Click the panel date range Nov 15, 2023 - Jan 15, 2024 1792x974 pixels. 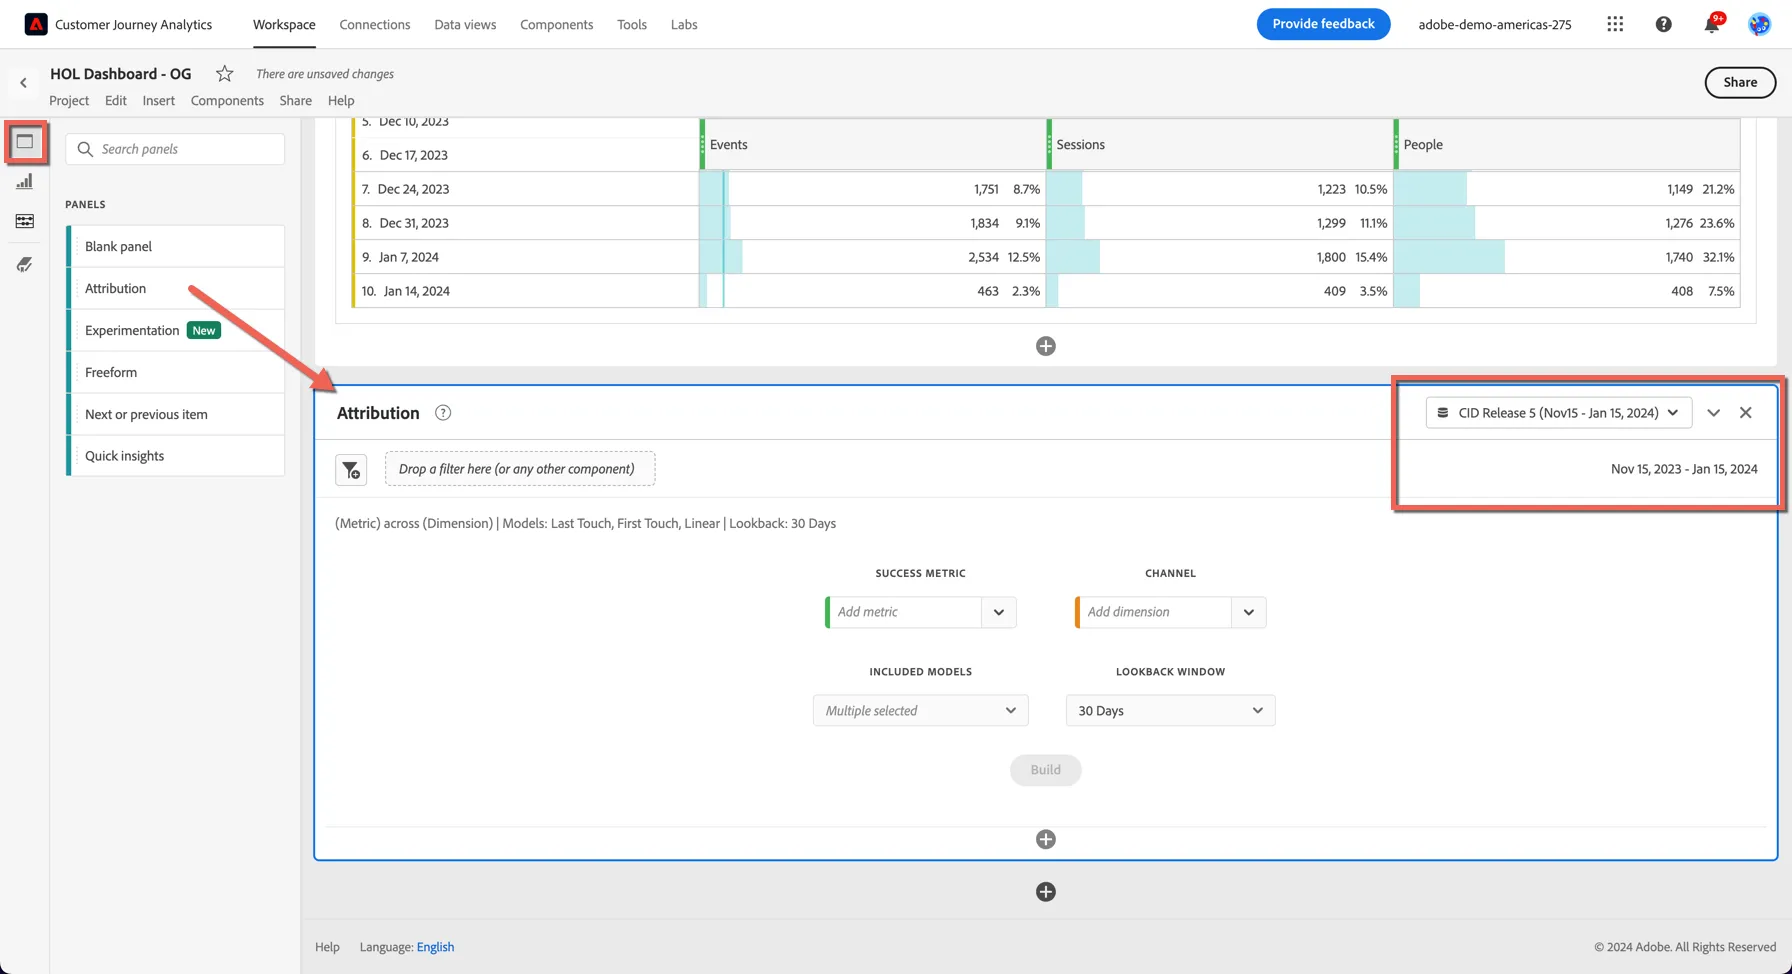tap(1684, 469)
